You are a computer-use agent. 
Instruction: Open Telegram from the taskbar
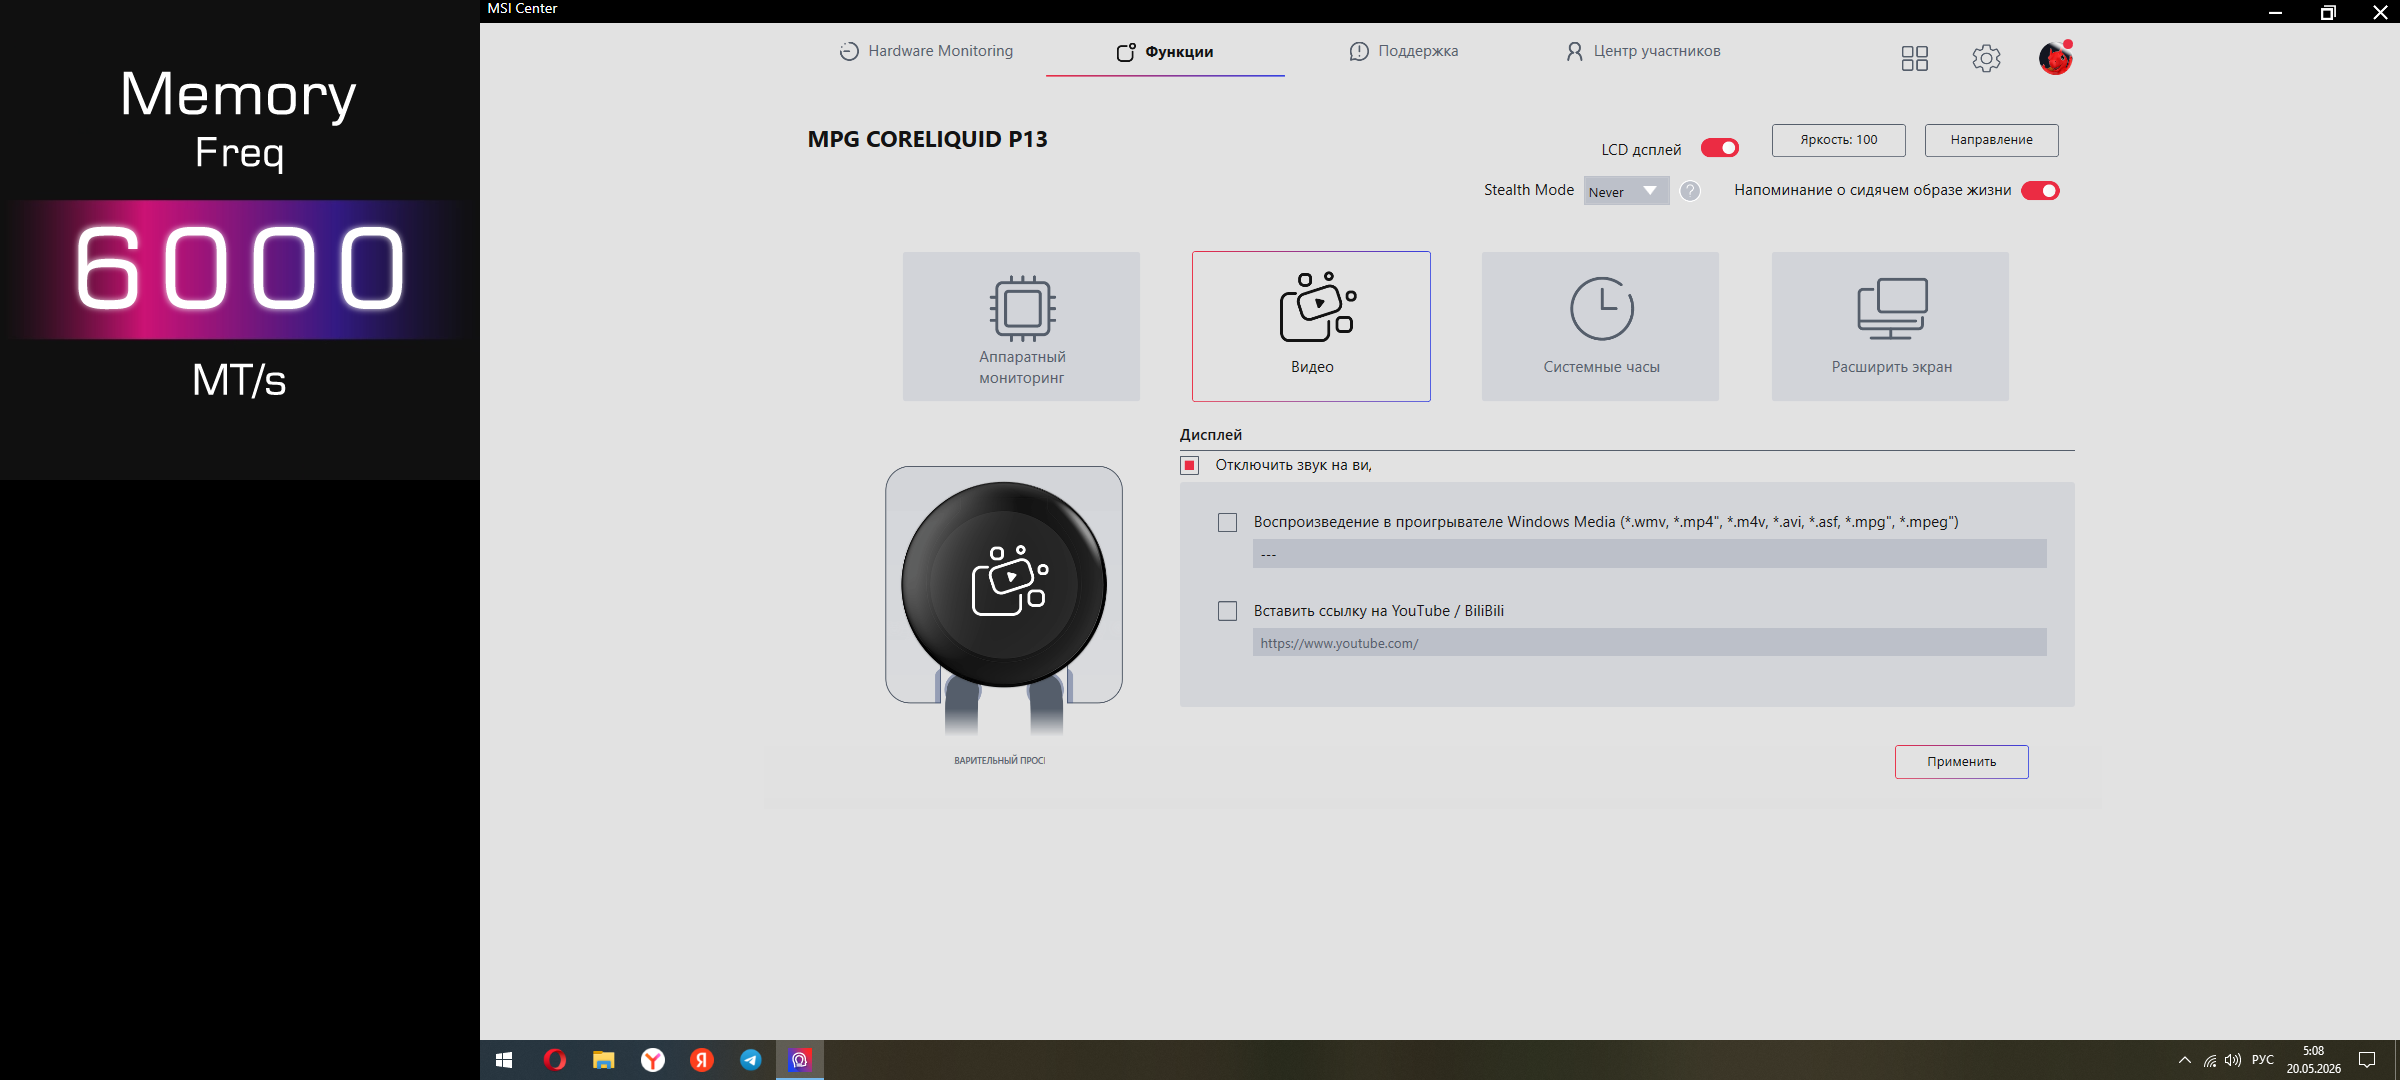coord(750,1060)
